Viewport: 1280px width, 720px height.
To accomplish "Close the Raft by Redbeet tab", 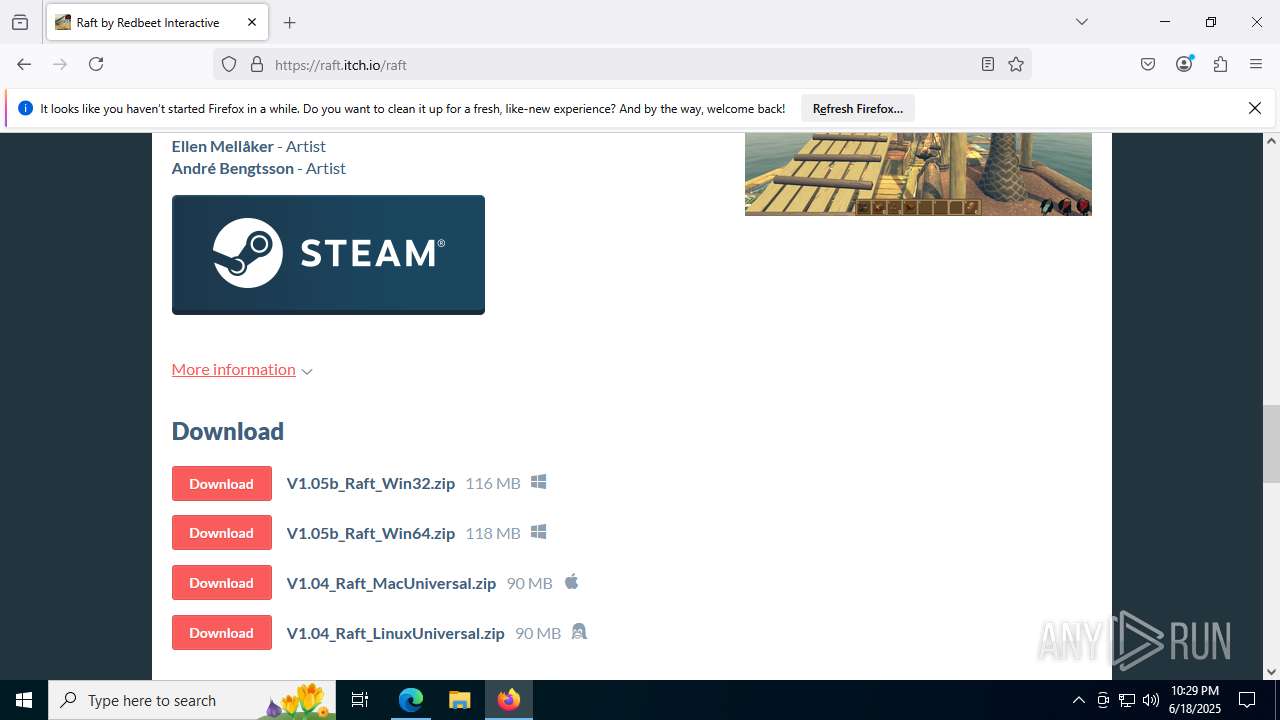I will point(252,22).
